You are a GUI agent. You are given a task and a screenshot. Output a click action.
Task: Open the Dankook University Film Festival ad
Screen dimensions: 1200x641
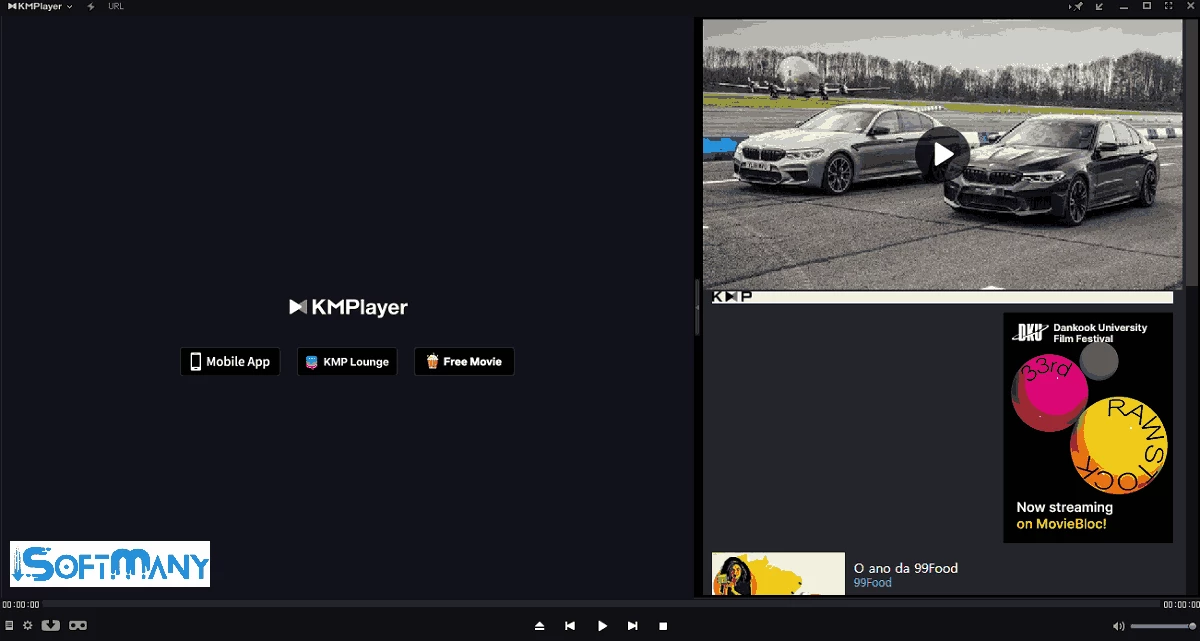(x=1087, y=428)
